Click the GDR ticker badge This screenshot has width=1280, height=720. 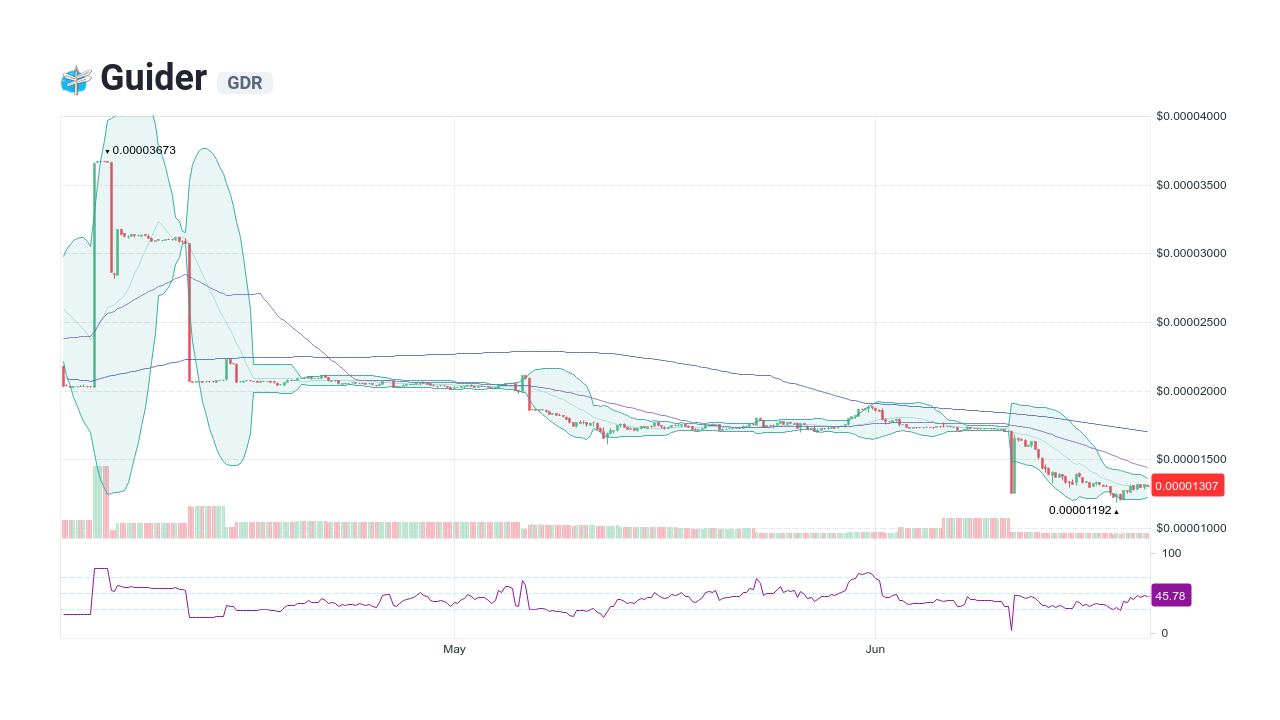click(245, 83)
